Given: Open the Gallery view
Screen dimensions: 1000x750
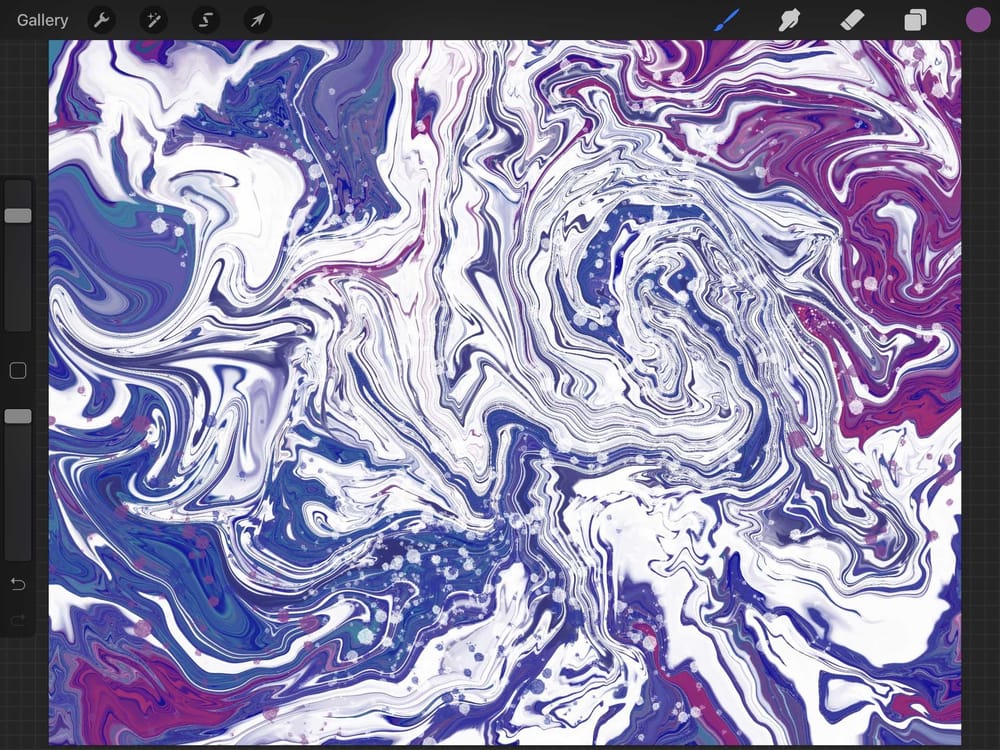Looking at the screenshot, I should [42, 20].
